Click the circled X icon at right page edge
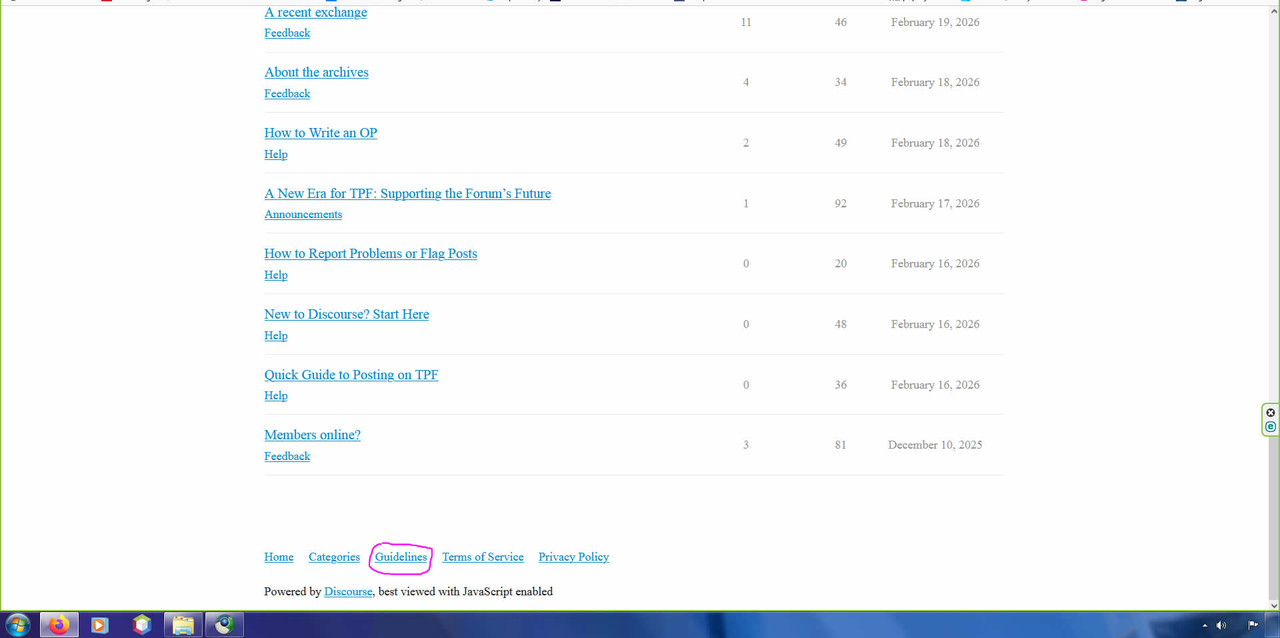The height and width of the screenshot is (638, 1280). point(1271,412)
